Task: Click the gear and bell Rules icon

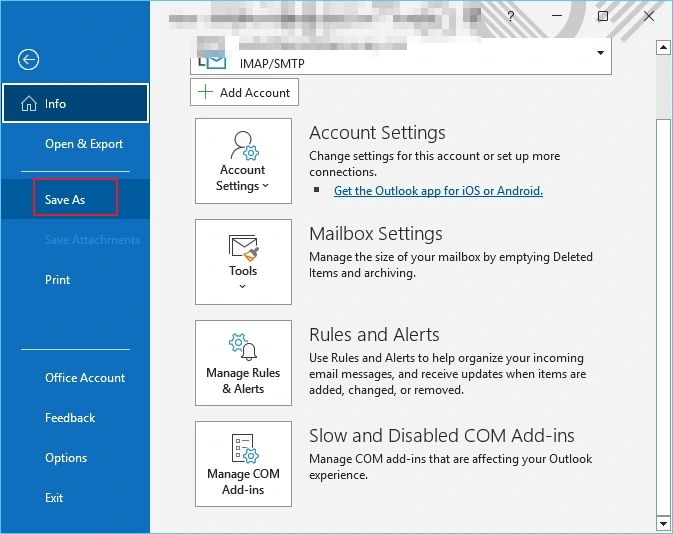Action: tap(243, 346)
